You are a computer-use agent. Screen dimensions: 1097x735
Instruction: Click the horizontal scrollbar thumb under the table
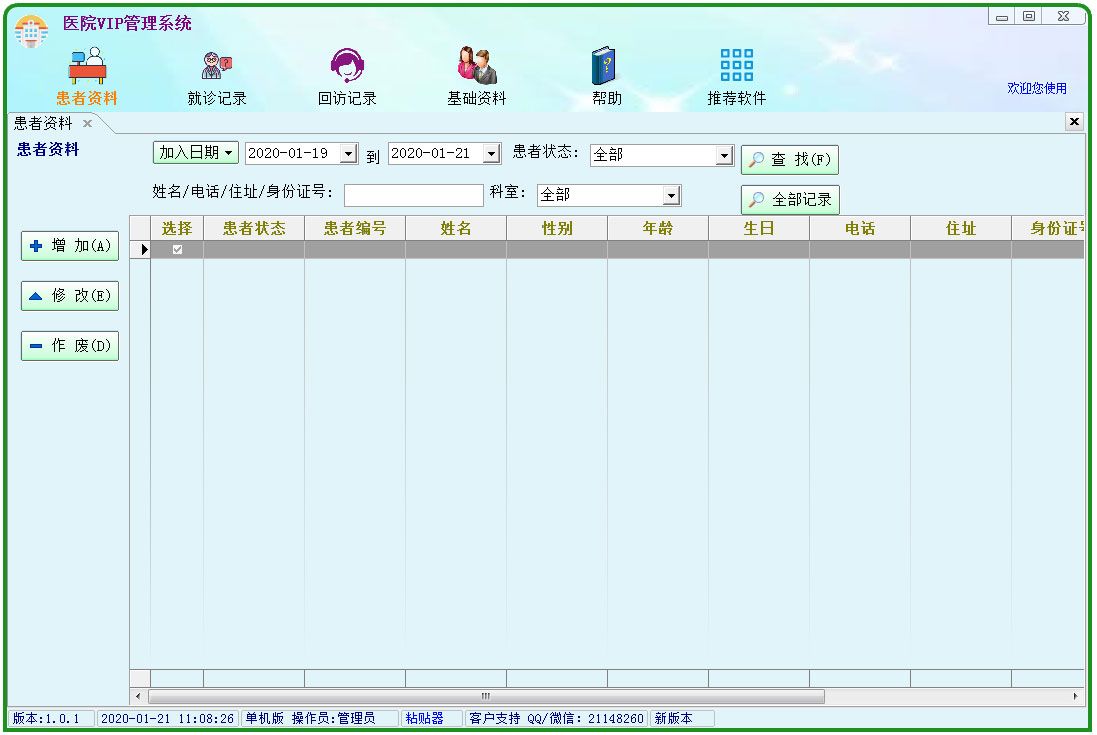[x=486, y=697]
